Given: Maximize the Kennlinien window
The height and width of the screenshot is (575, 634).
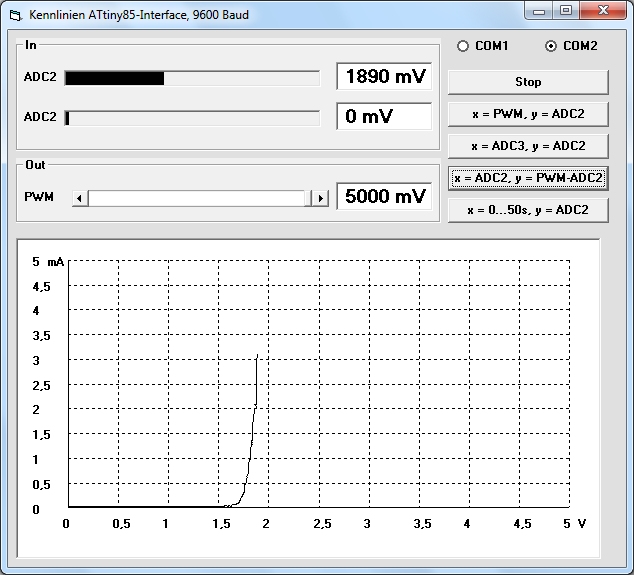Looking at the screenshot, I should click(566, 11).
